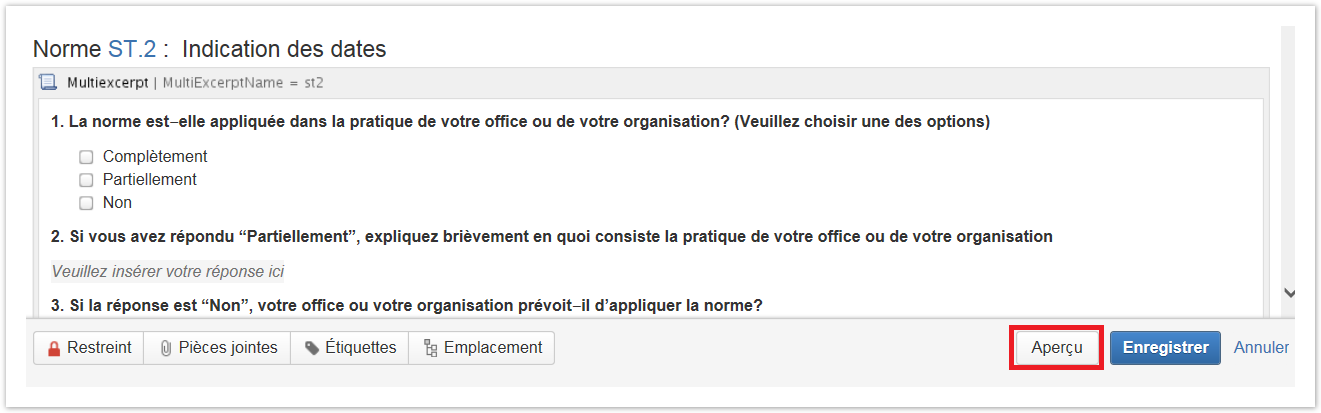
Task: Click the scroll-down chevron at right edge
Action: [1289, 293]
